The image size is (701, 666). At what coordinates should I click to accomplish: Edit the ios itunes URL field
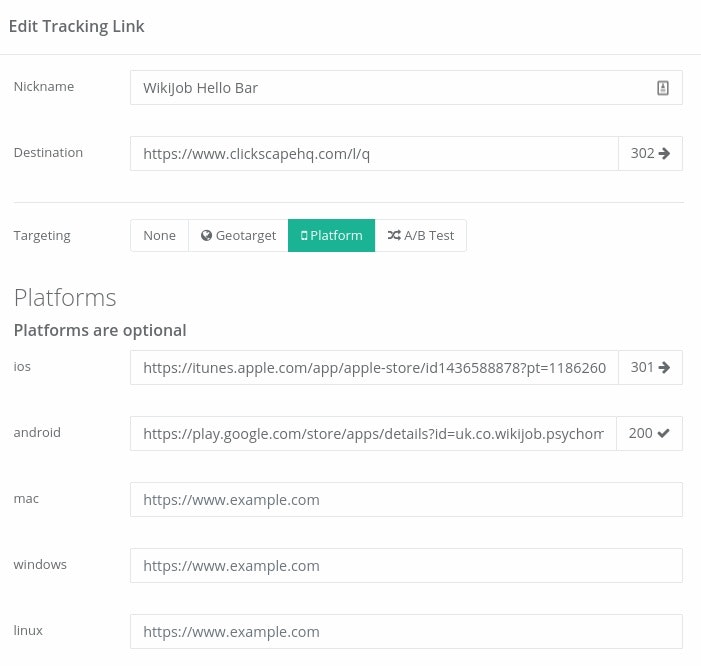coord(374,367)
